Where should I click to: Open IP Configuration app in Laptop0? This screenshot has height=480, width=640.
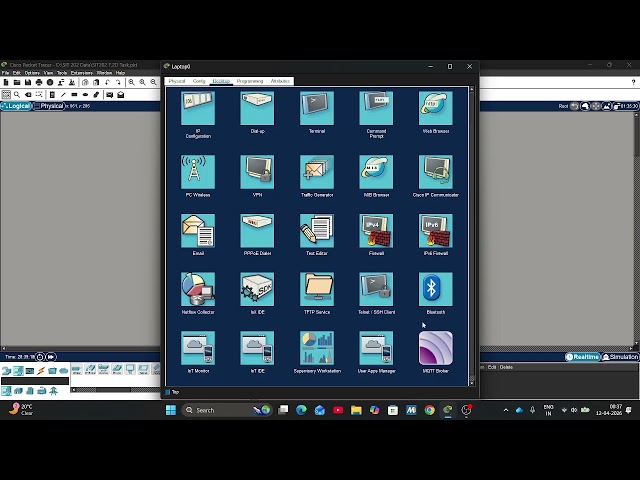(x=198, y=108)
